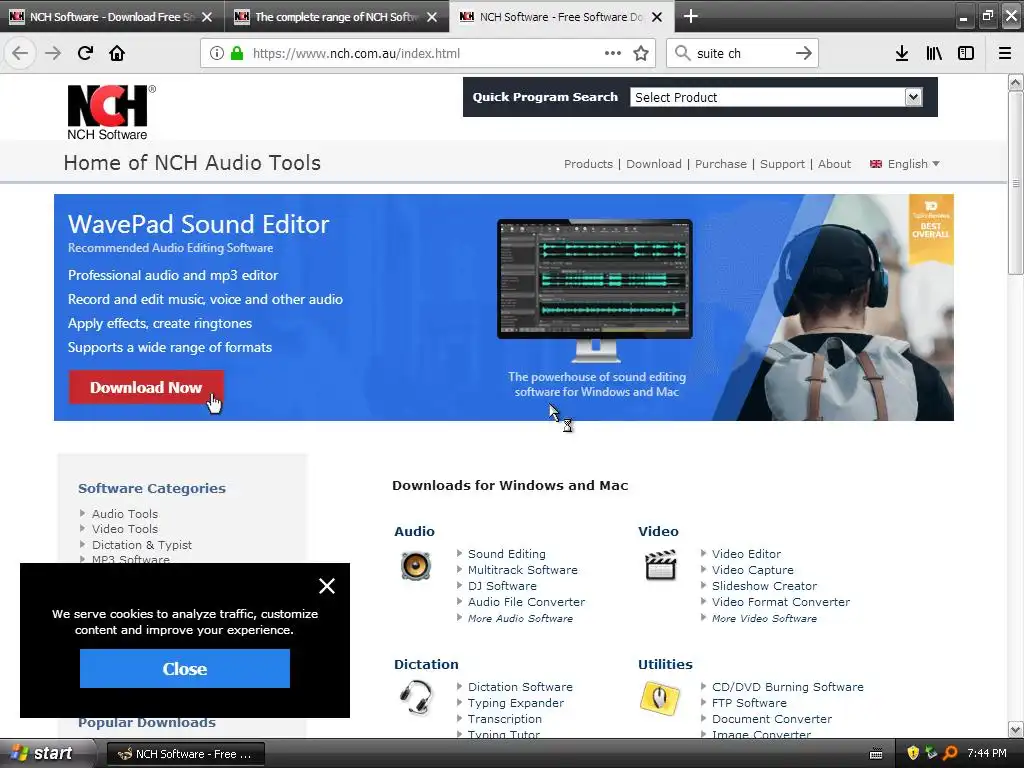The image size is (1024, 768).
Task: Open the Typing Expander link
Action: (x=515, y=703)
